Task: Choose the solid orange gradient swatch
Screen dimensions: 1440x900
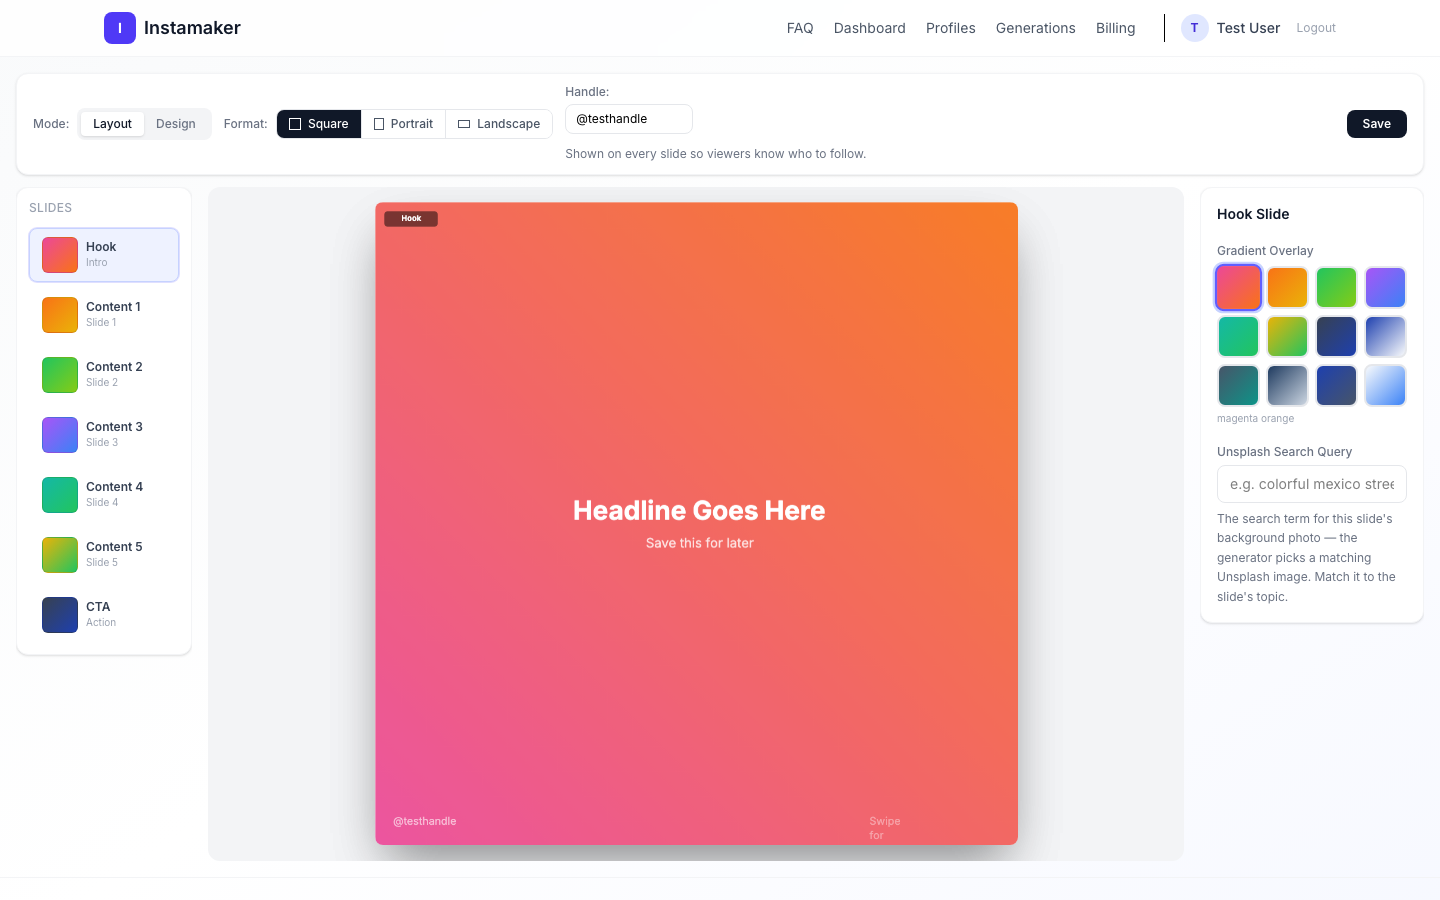Action: (x=1288, y=288)
